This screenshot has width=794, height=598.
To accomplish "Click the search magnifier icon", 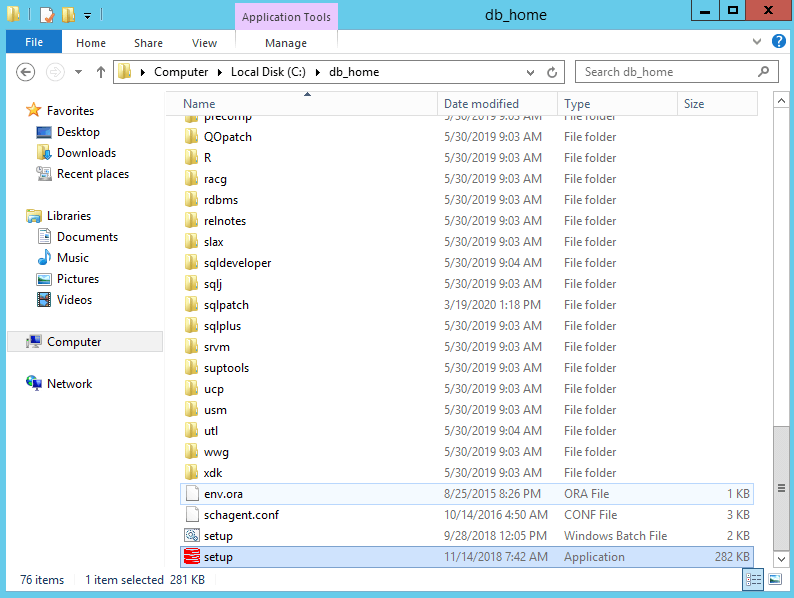I will [764, 71].
